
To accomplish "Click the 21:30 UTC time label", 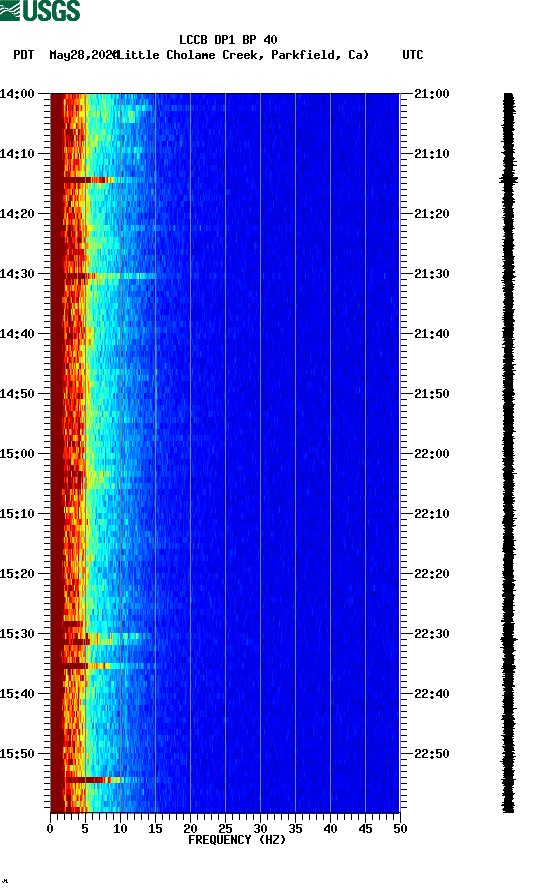I will click(432, 274).
